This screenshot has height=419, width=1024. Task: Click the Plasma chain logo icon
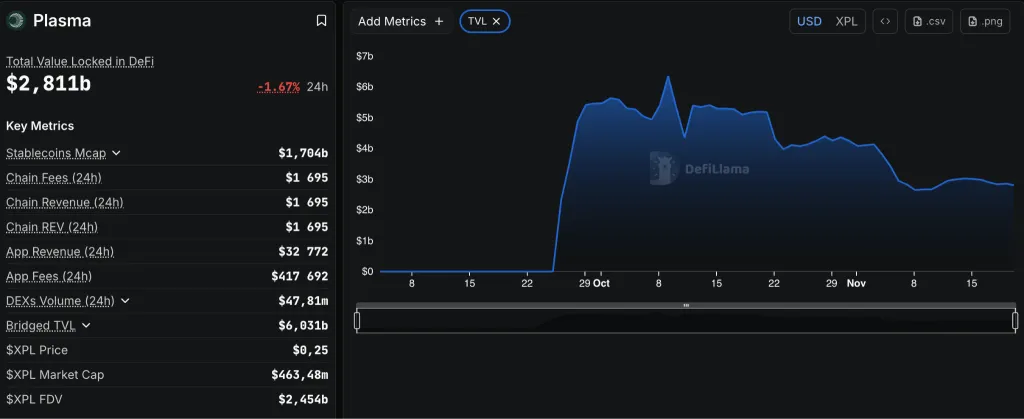[16, 21]
